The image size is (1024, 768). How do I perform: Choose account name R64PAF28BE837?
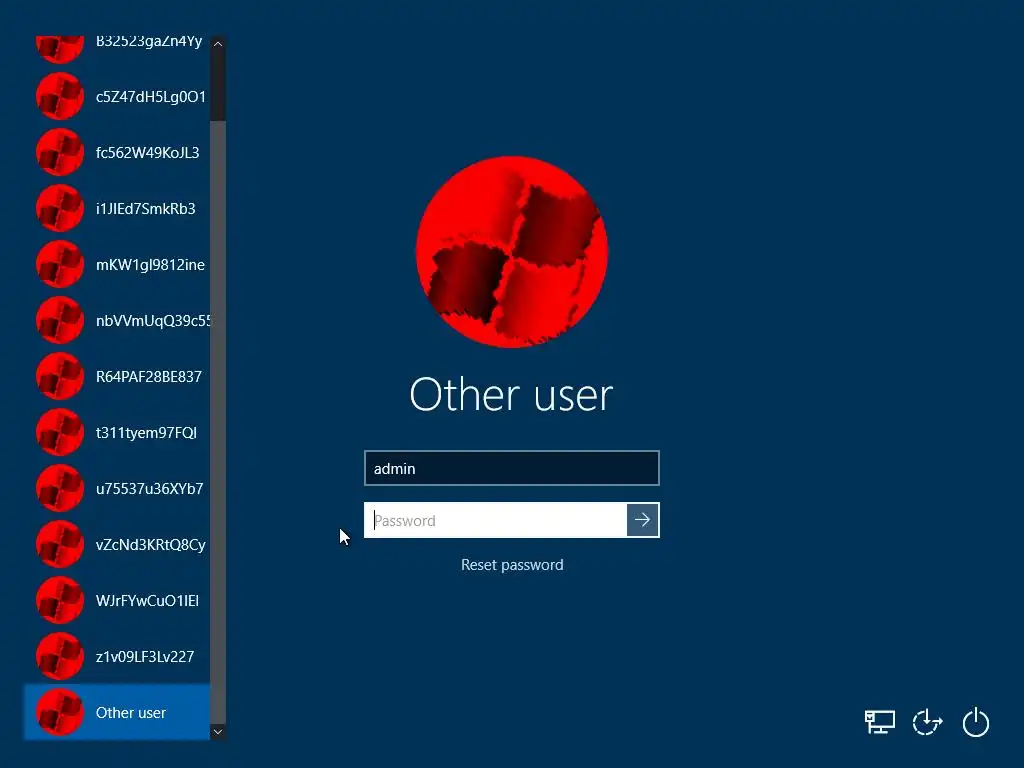click(x=149, y=377)
